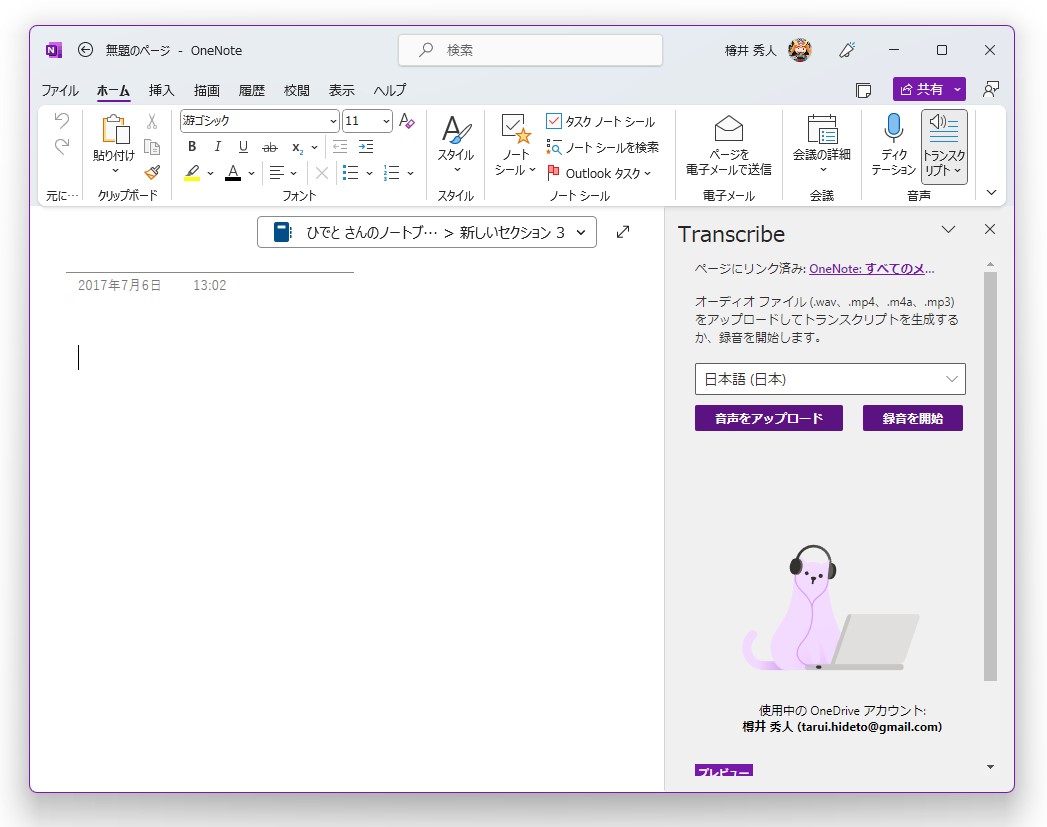Toggle strikethrough formatting
Viewport: 1047px width, 827px height.
click(268, 147)
